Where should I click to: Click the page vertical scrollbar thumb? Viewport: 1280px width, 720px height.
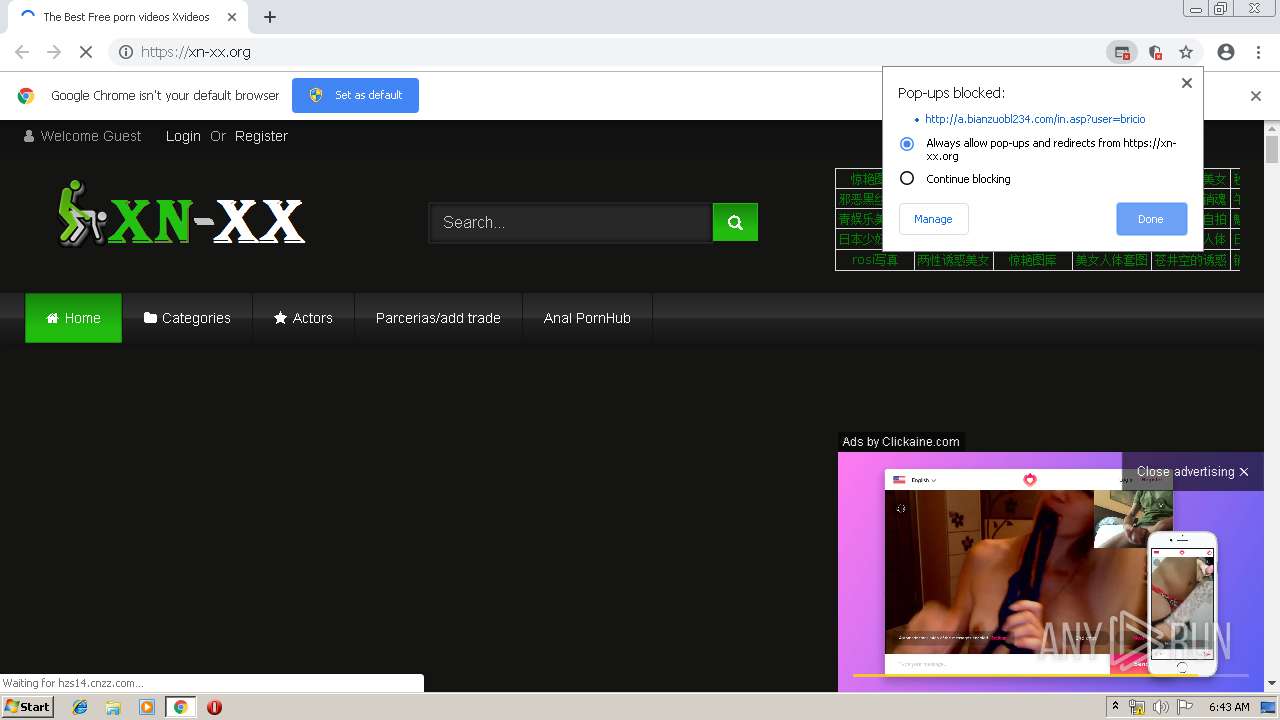pyautogui.click(x=1272, y=150)
